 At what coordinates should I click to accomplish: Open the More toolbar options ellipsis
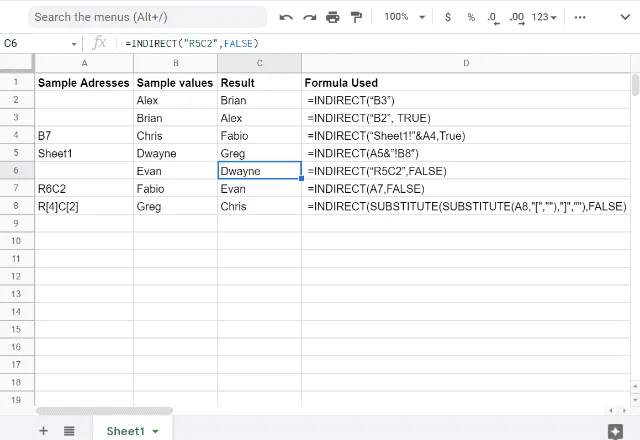pos(580,17)
